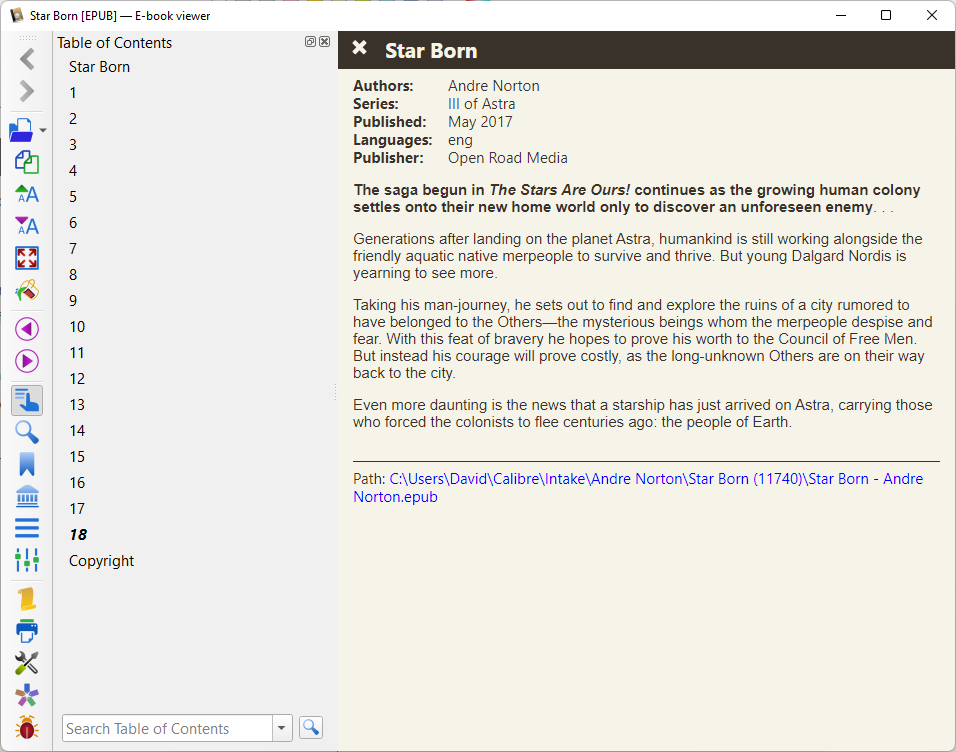This screenshot has height=752, width=956.
Task: Open preferences with the sliders icon
Action: 27,560
